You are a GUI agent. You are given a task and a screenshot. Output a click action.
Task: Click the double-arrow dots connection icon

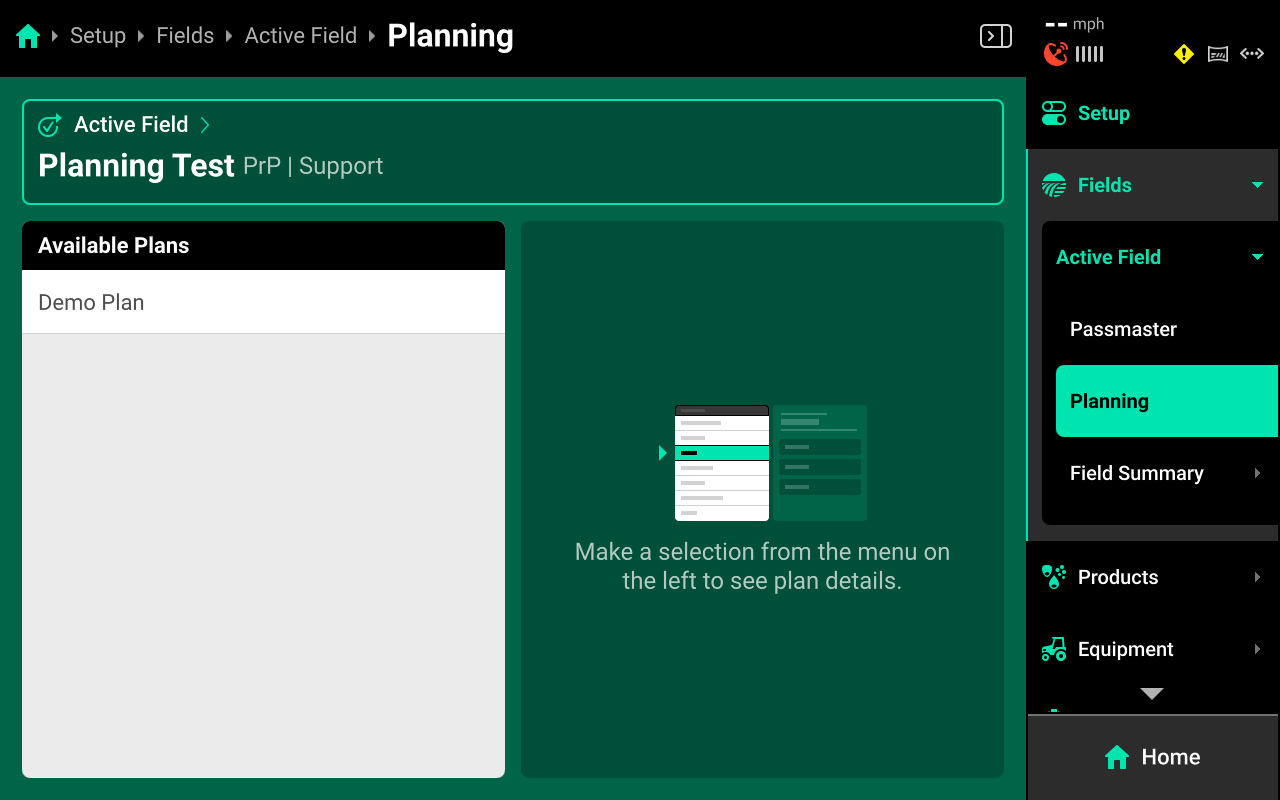pyautogui.click(x=1252, y=54)
